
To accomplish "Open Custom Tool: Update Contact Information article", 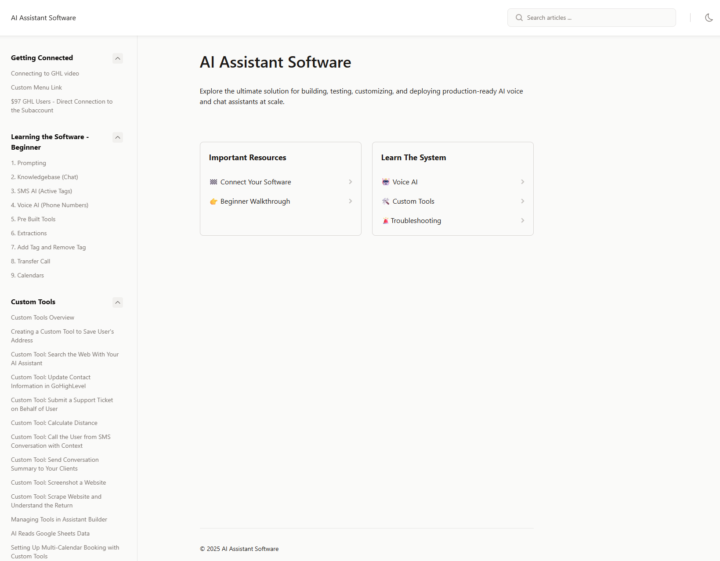I will 51,381.
